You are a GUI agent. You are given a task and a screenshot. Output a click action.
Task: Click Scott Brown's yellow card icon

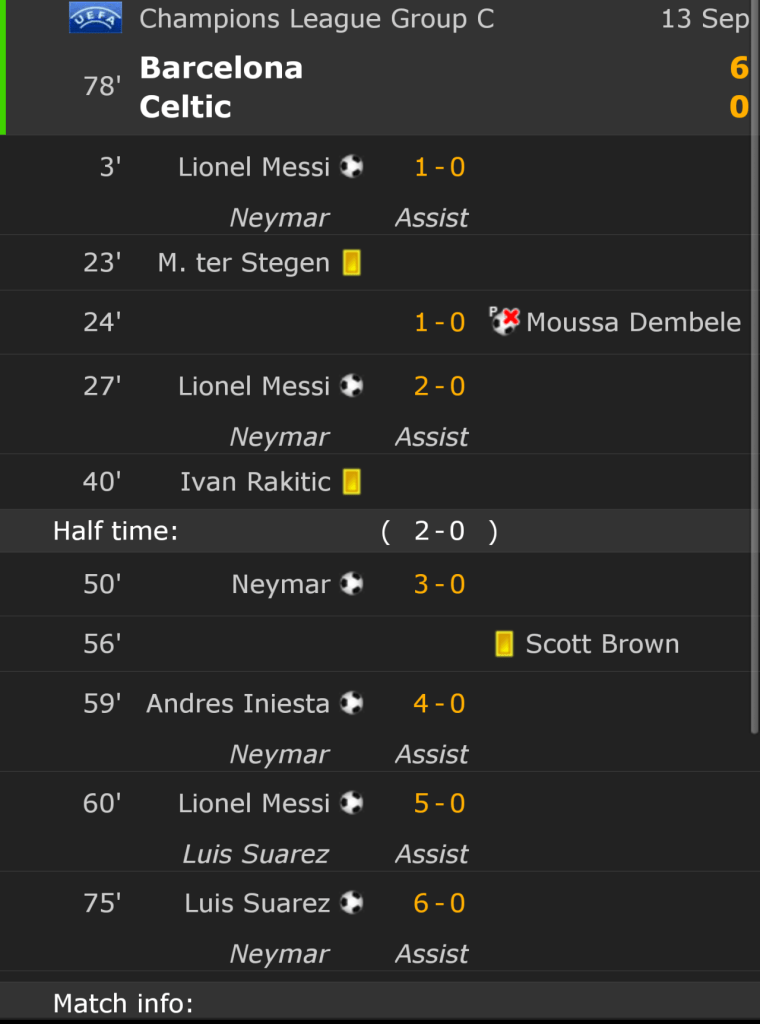[504, 644]
